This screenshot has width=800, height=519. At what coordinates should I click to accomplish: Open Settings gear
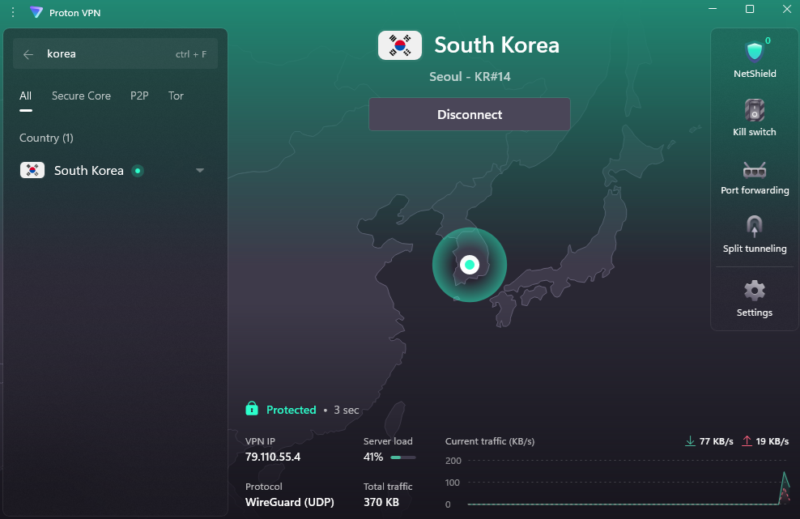tap(754, 291)
